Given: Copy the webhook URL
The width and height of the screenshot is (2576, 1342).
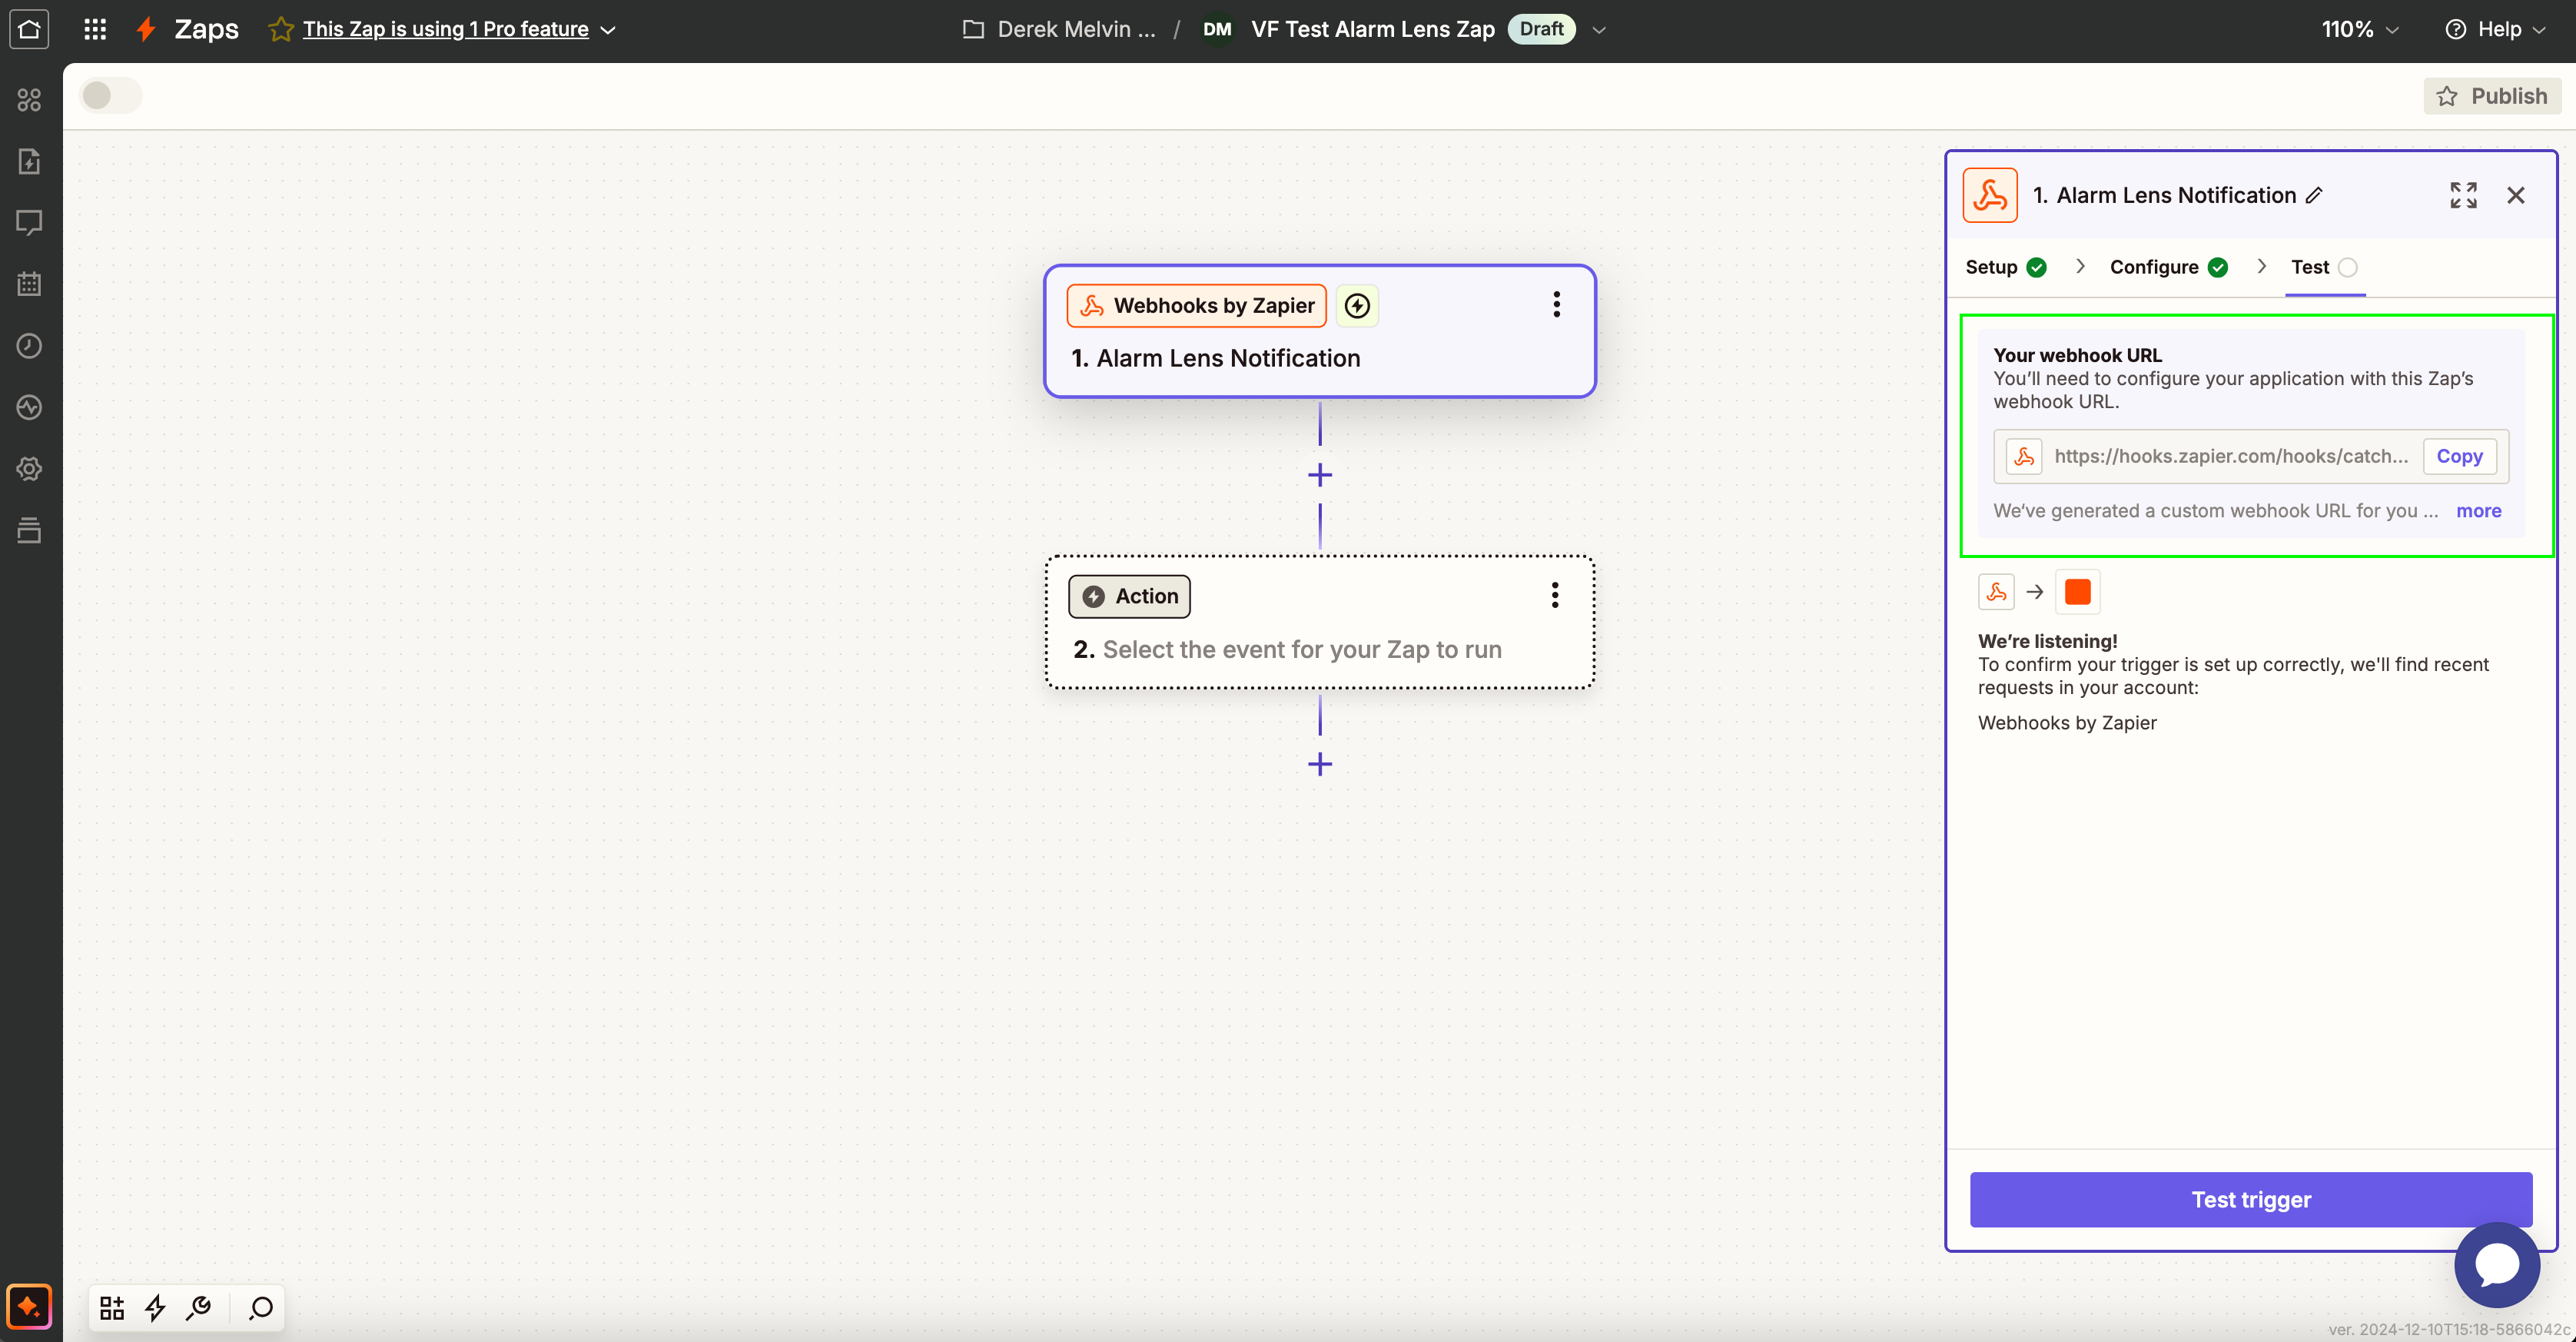Looking at the screenshot, I should [2459, 456].
